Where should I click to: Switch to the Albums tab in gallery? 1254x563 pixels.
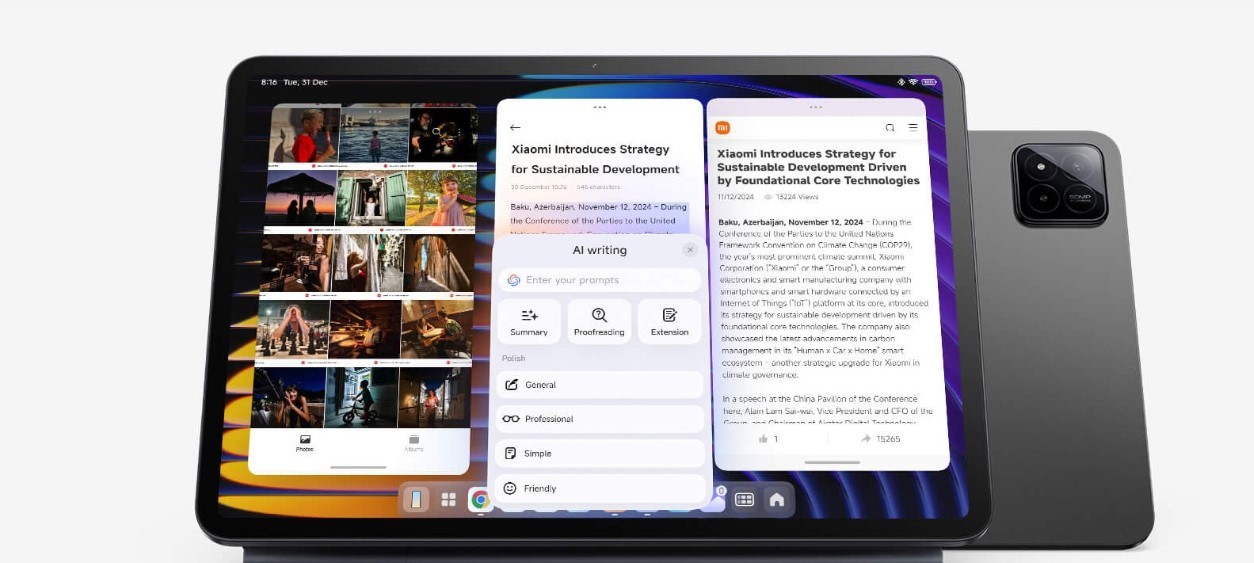(x=413, y=443)
